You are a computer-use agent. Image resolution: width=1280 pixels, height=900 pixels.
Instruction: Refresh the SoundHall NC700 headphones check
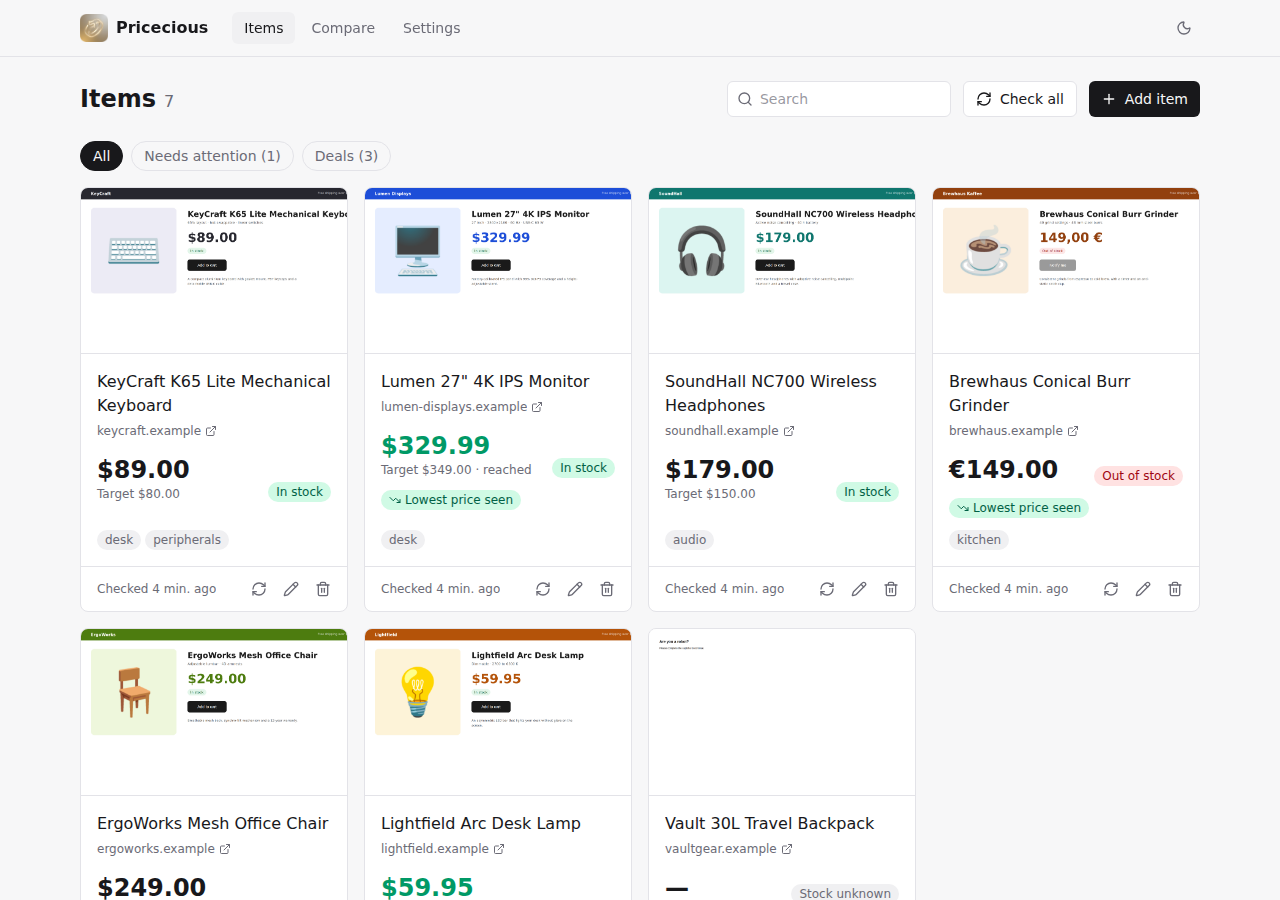pyautogui.click(x=827, y=589)
